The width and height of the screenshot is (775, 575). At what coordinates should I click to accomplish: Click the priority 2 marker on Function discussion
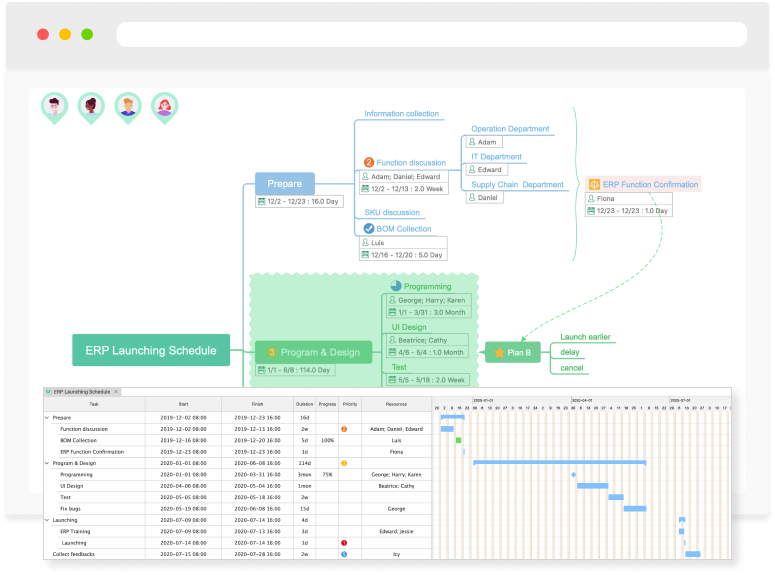pos(369,163)
